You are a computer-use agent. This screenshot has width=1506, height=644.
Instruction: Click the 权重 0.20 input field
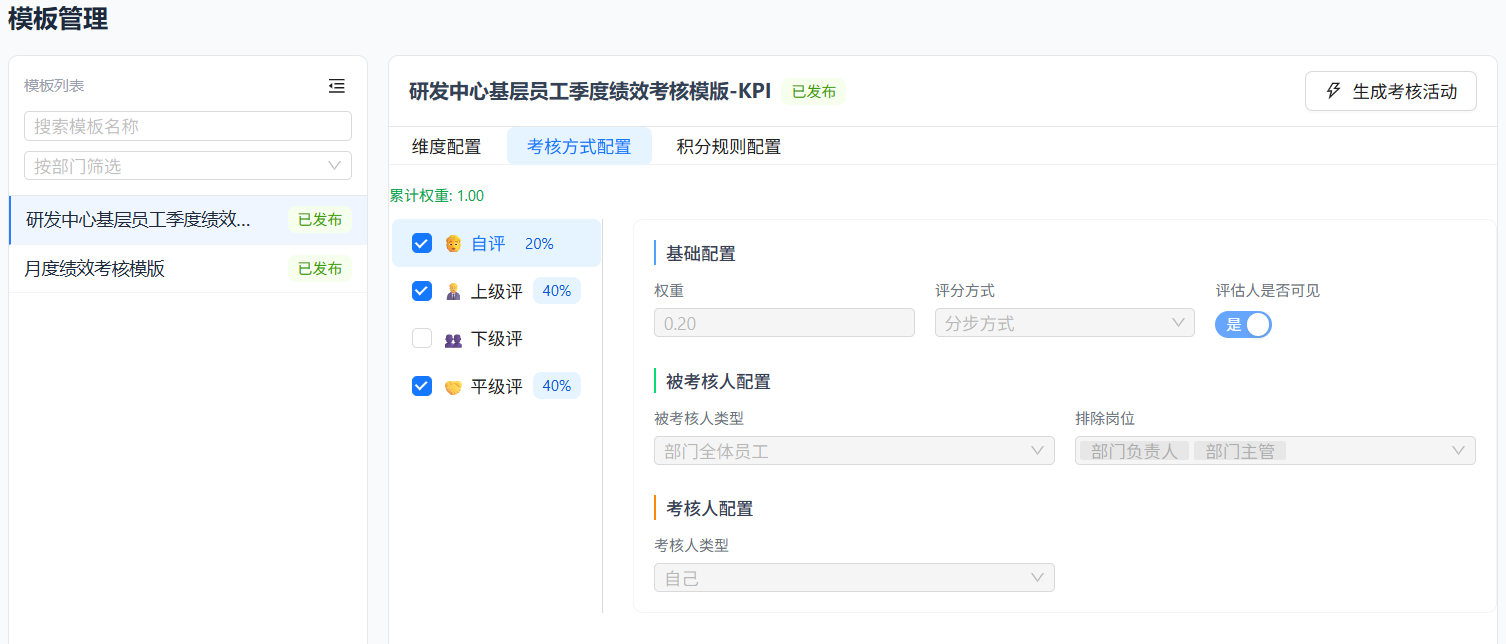click(784, 323)
